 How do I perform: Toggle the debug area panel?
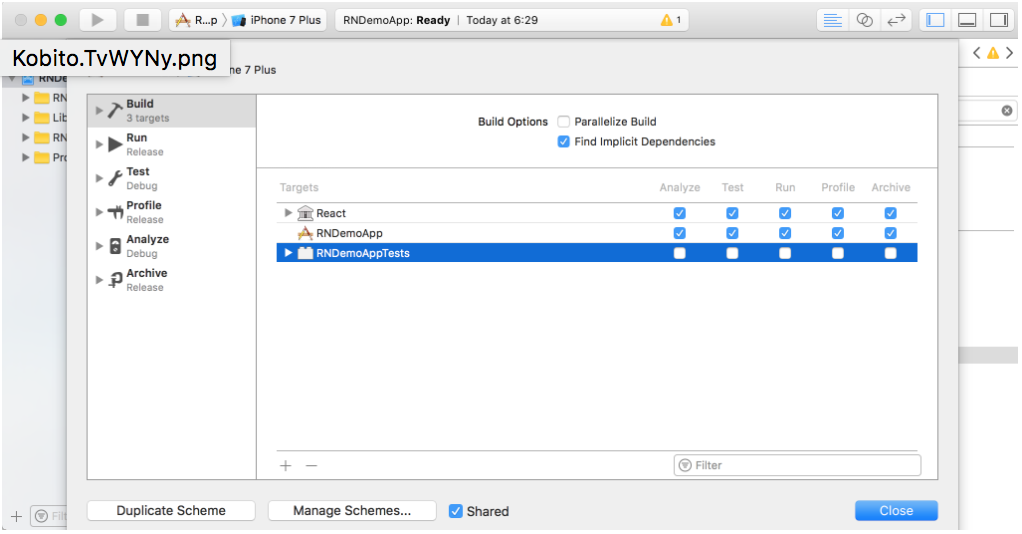pos(967,20)
